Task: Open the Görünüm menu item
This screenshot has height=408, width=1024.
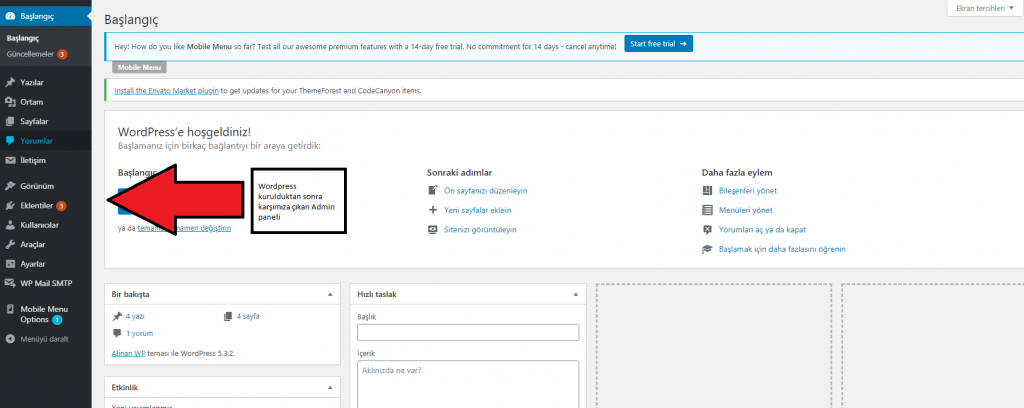Action: click(x=46, y=185)
